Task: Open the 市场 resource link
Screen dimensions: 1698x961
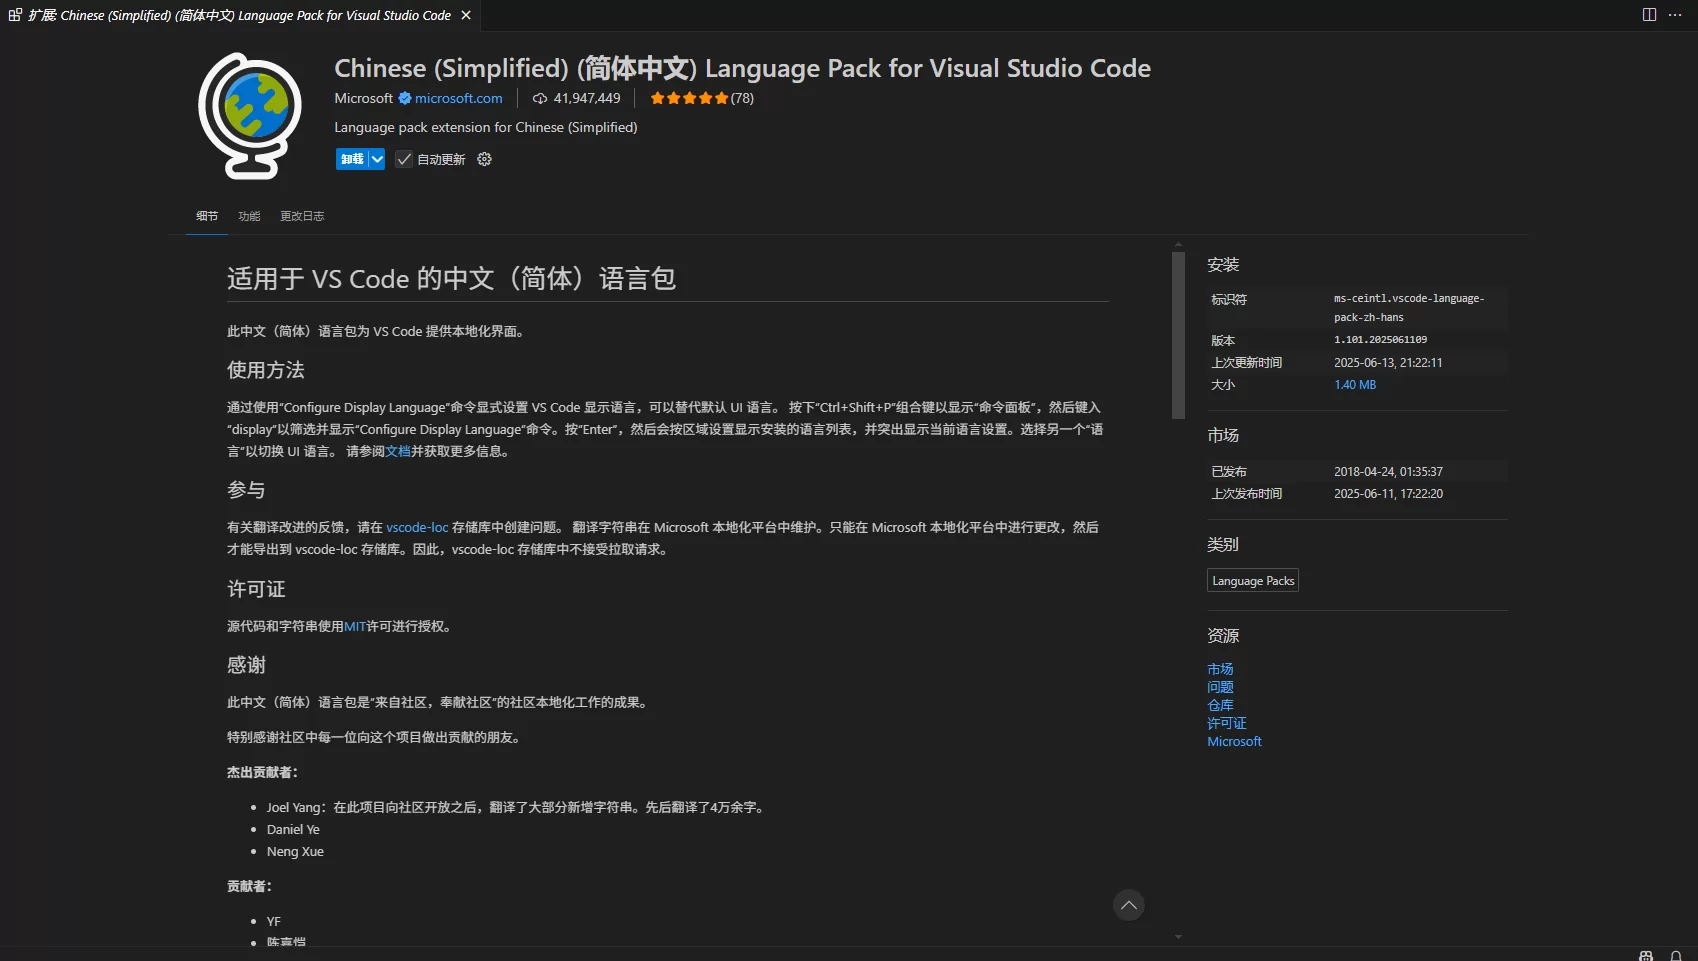Action: (x=1220, y=669)
